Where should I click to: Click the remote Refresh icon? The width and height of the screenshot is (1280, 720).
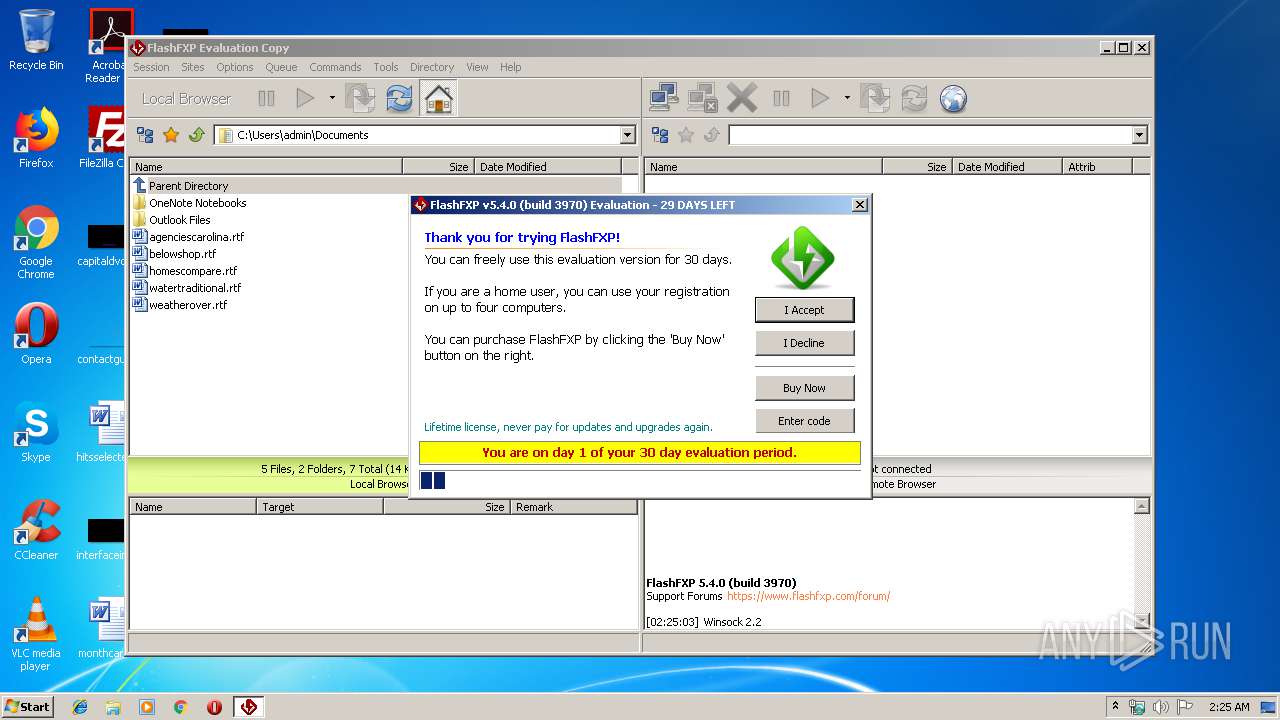(x=914, y=98)
